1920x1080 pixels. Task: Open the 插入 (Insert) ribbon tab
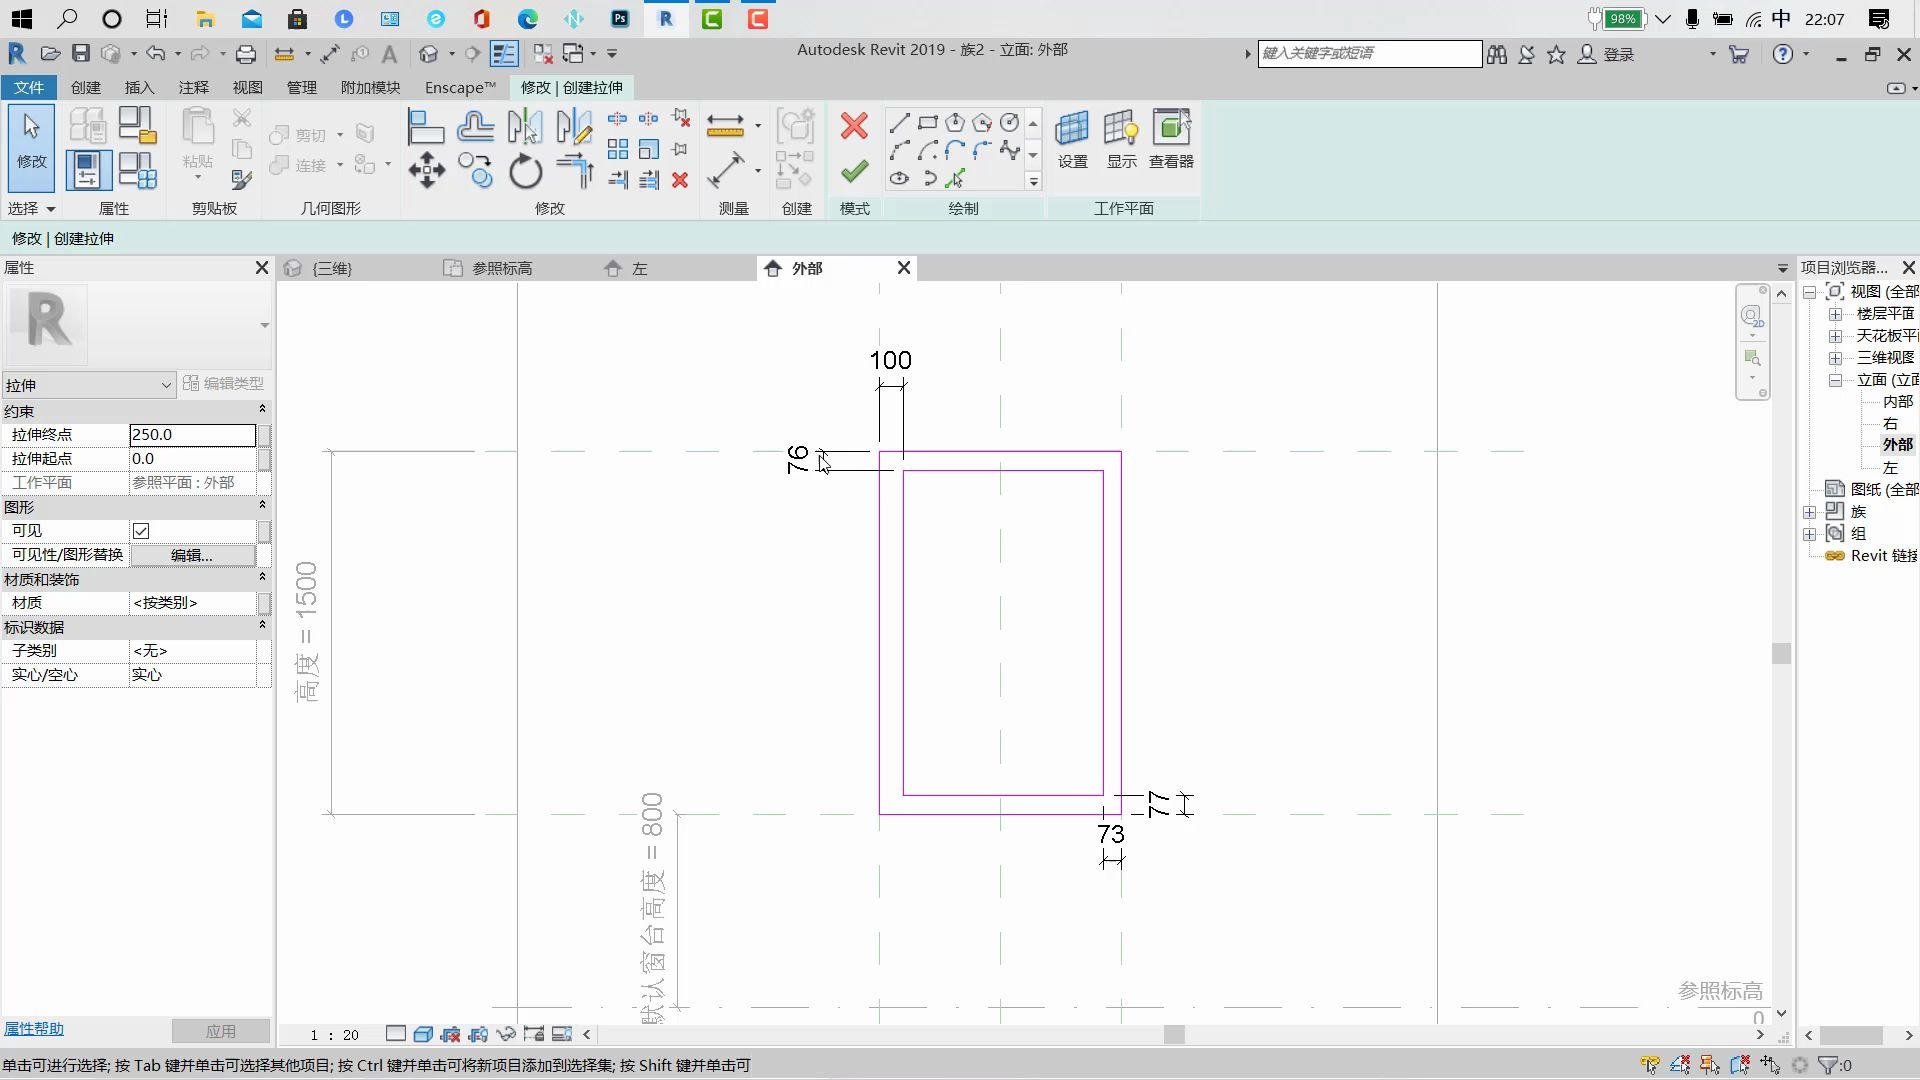click(x=139, y=87)
